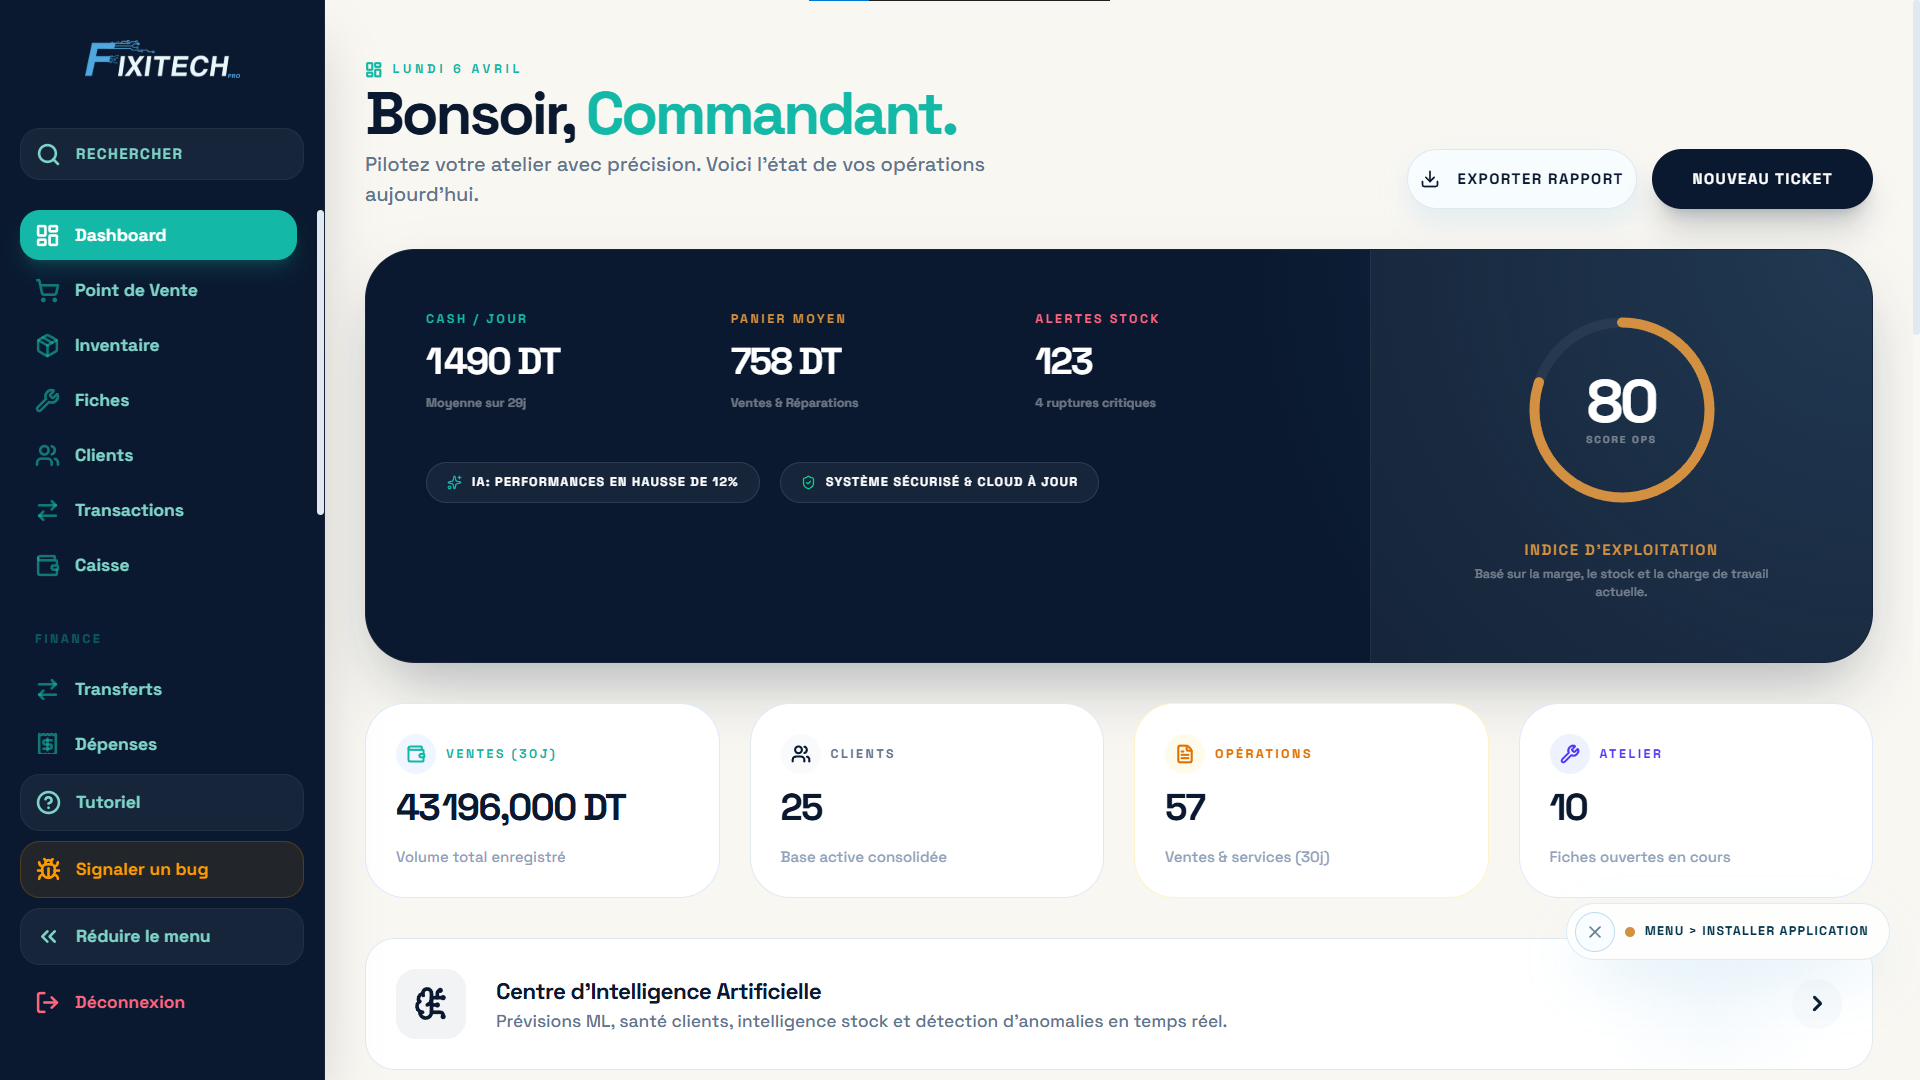Click the brain icon of the AI center
The height and width of the screenshot is (1080, 1920).
tap(431, 1003)
